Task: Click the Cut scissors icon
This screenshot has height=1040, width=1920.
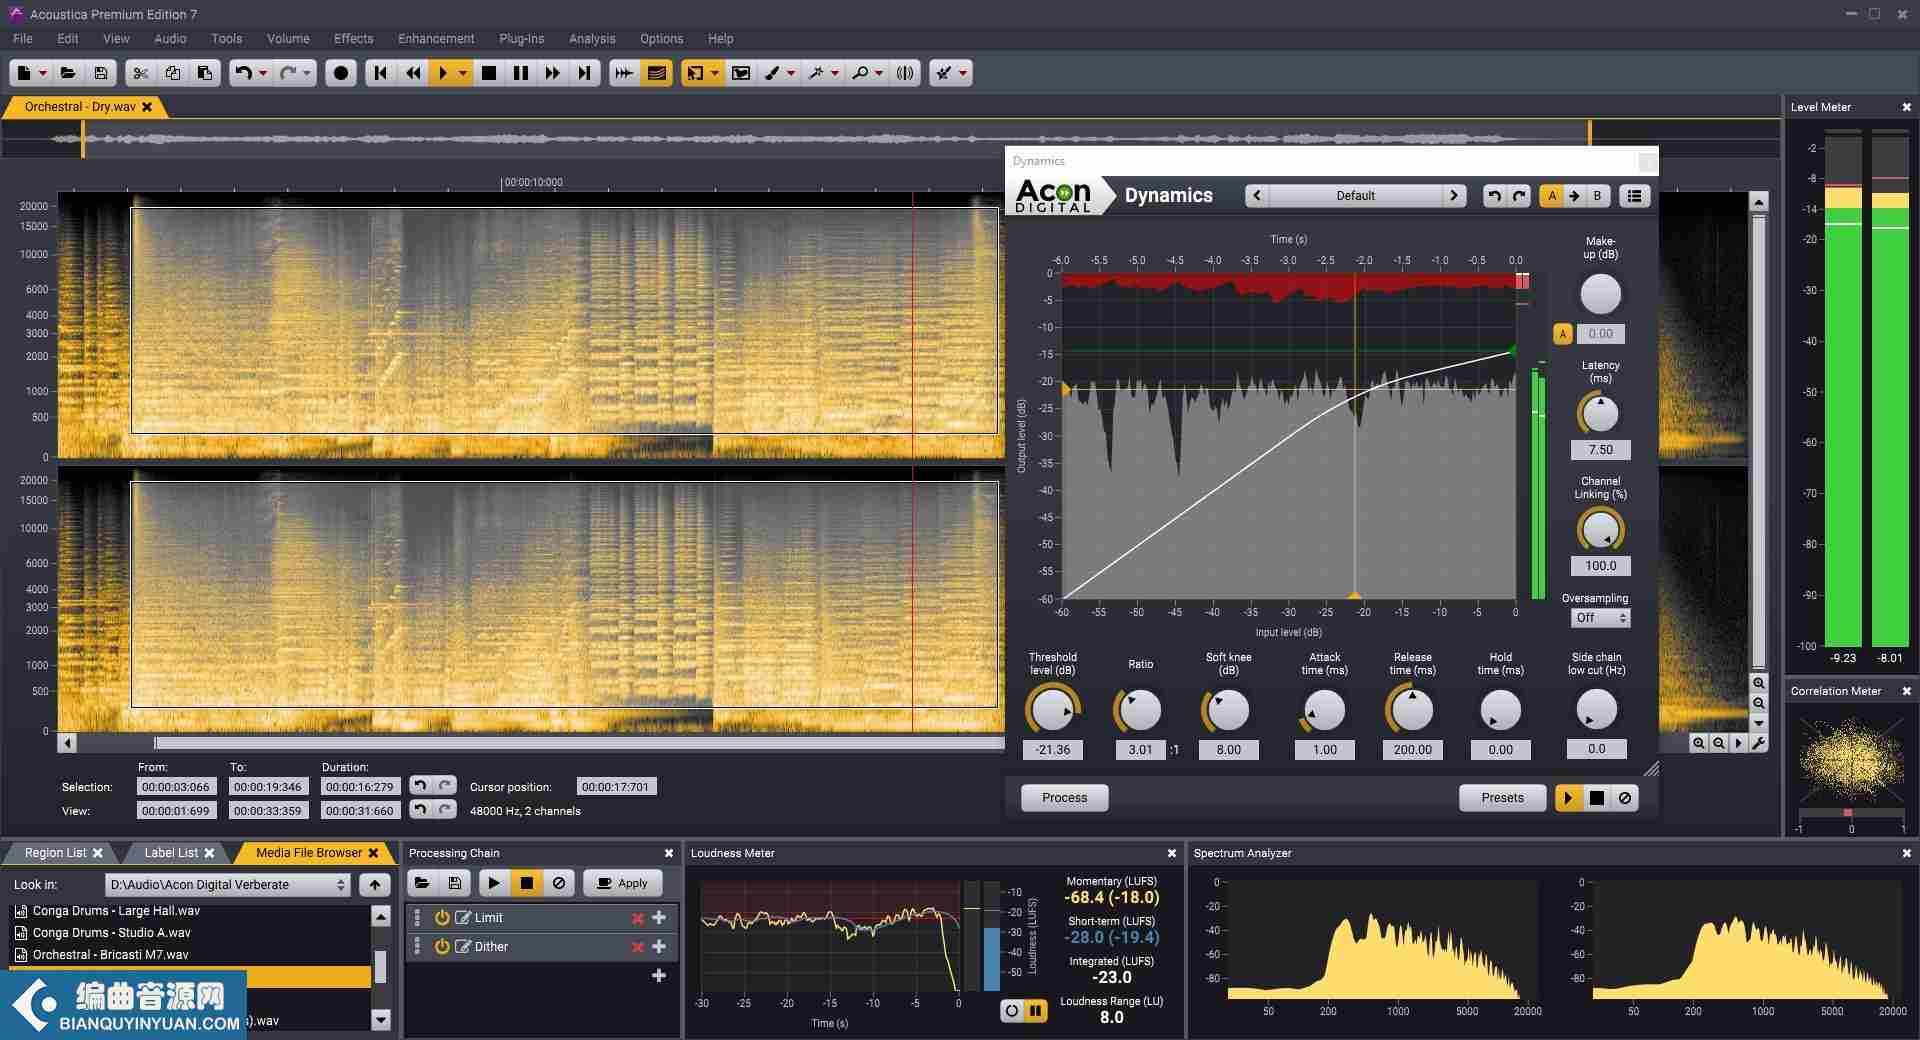Action: (x=140, y=73)
